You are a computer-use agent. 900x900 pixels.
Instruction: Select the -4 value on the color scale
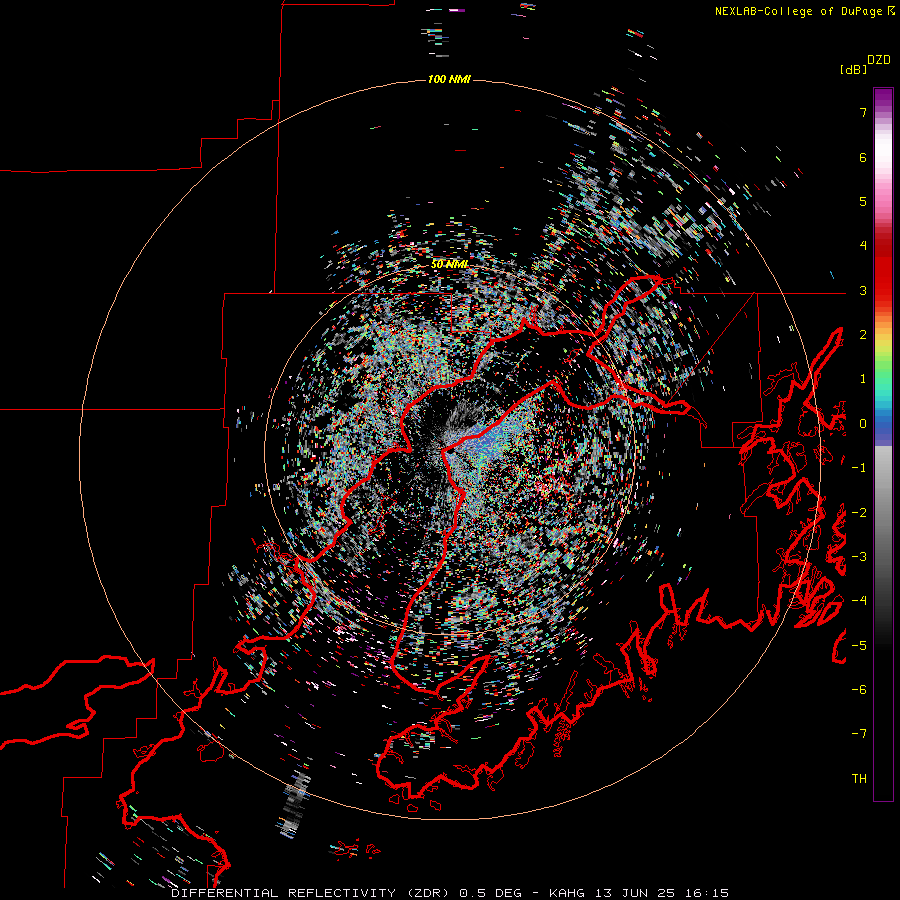click(x=859, y=601)
